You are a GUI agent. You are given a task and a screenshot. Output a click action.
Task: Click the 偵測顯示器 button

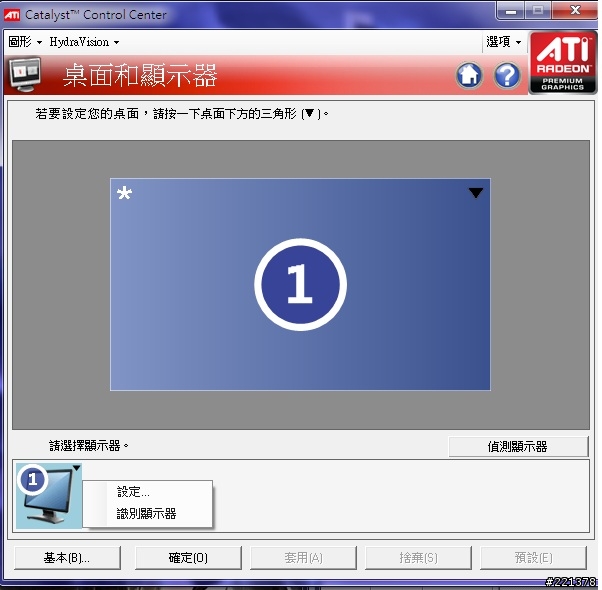(x=518, y=446)
